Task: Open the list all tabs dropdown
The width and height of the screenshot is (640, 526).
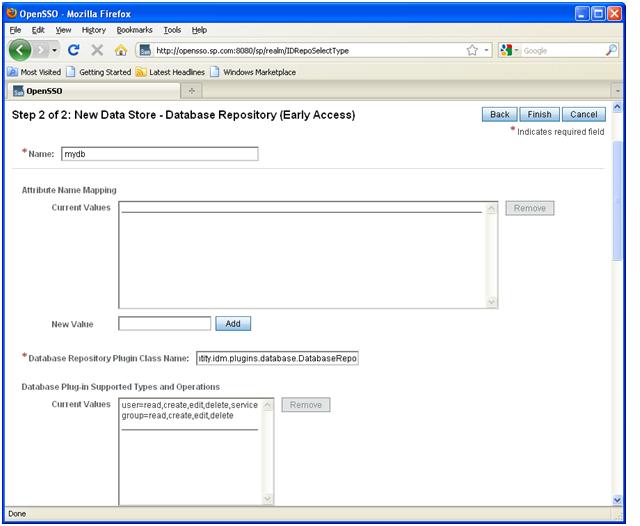Action: (x=617, y=91)
